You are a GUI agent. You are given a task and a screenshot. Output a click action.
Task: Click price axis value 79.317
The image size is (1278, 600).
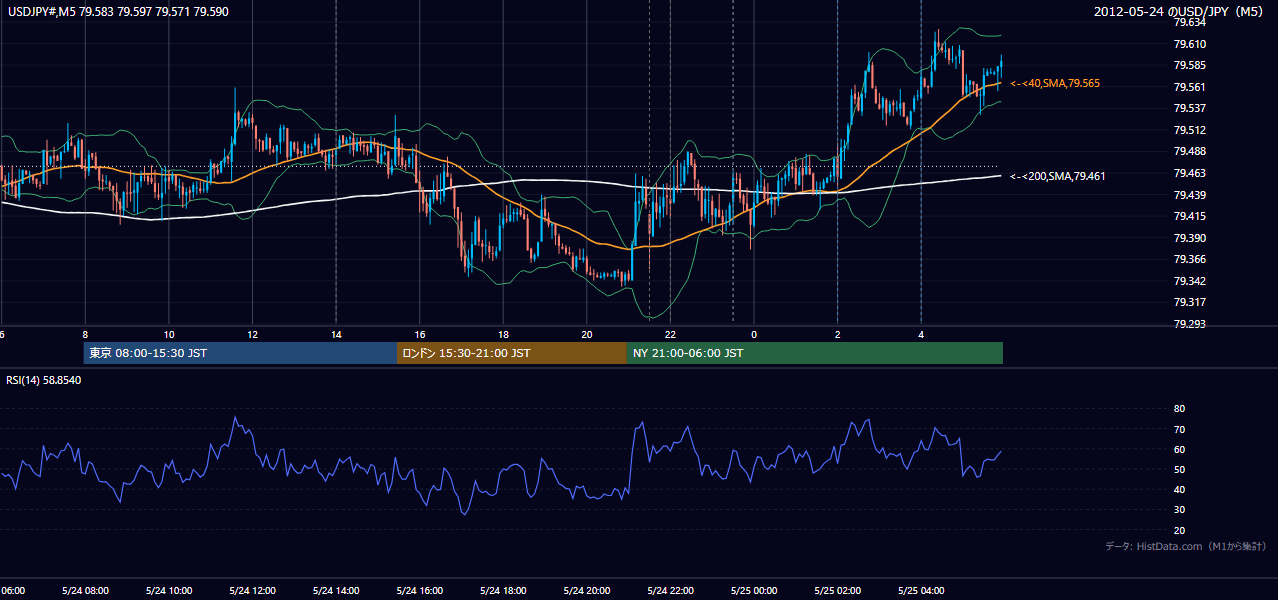click(x=1189, y=302)
